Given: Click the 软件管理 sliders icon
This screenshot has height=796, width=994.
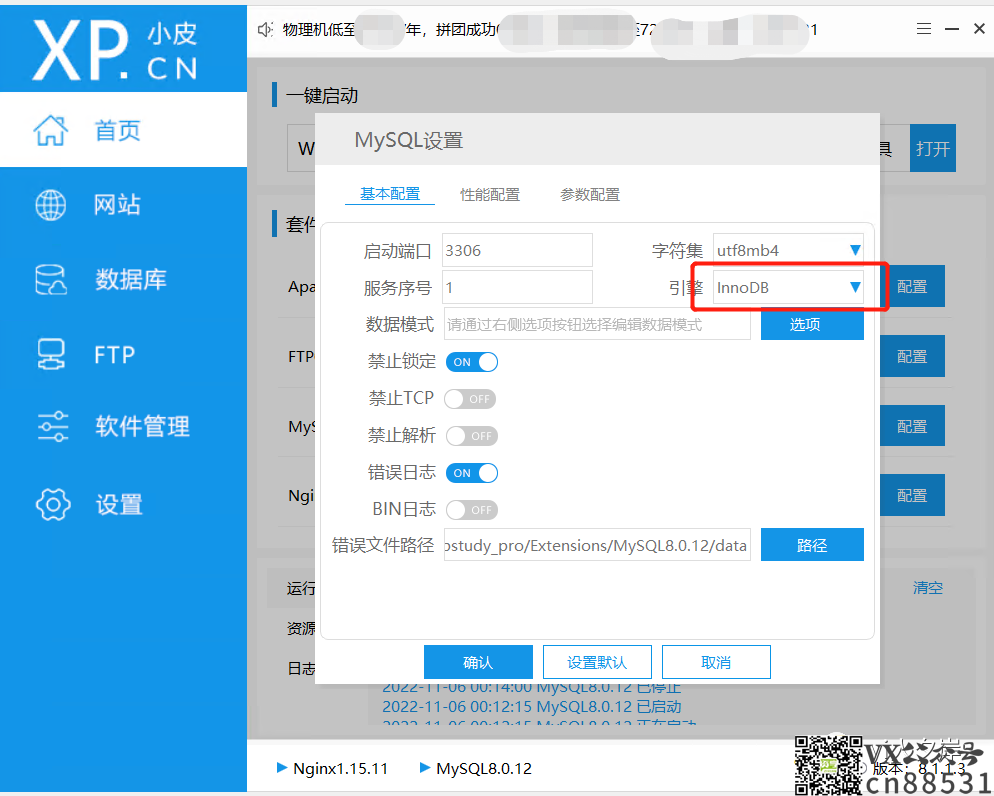Looking at the screenshot, I should coord(53,426).
